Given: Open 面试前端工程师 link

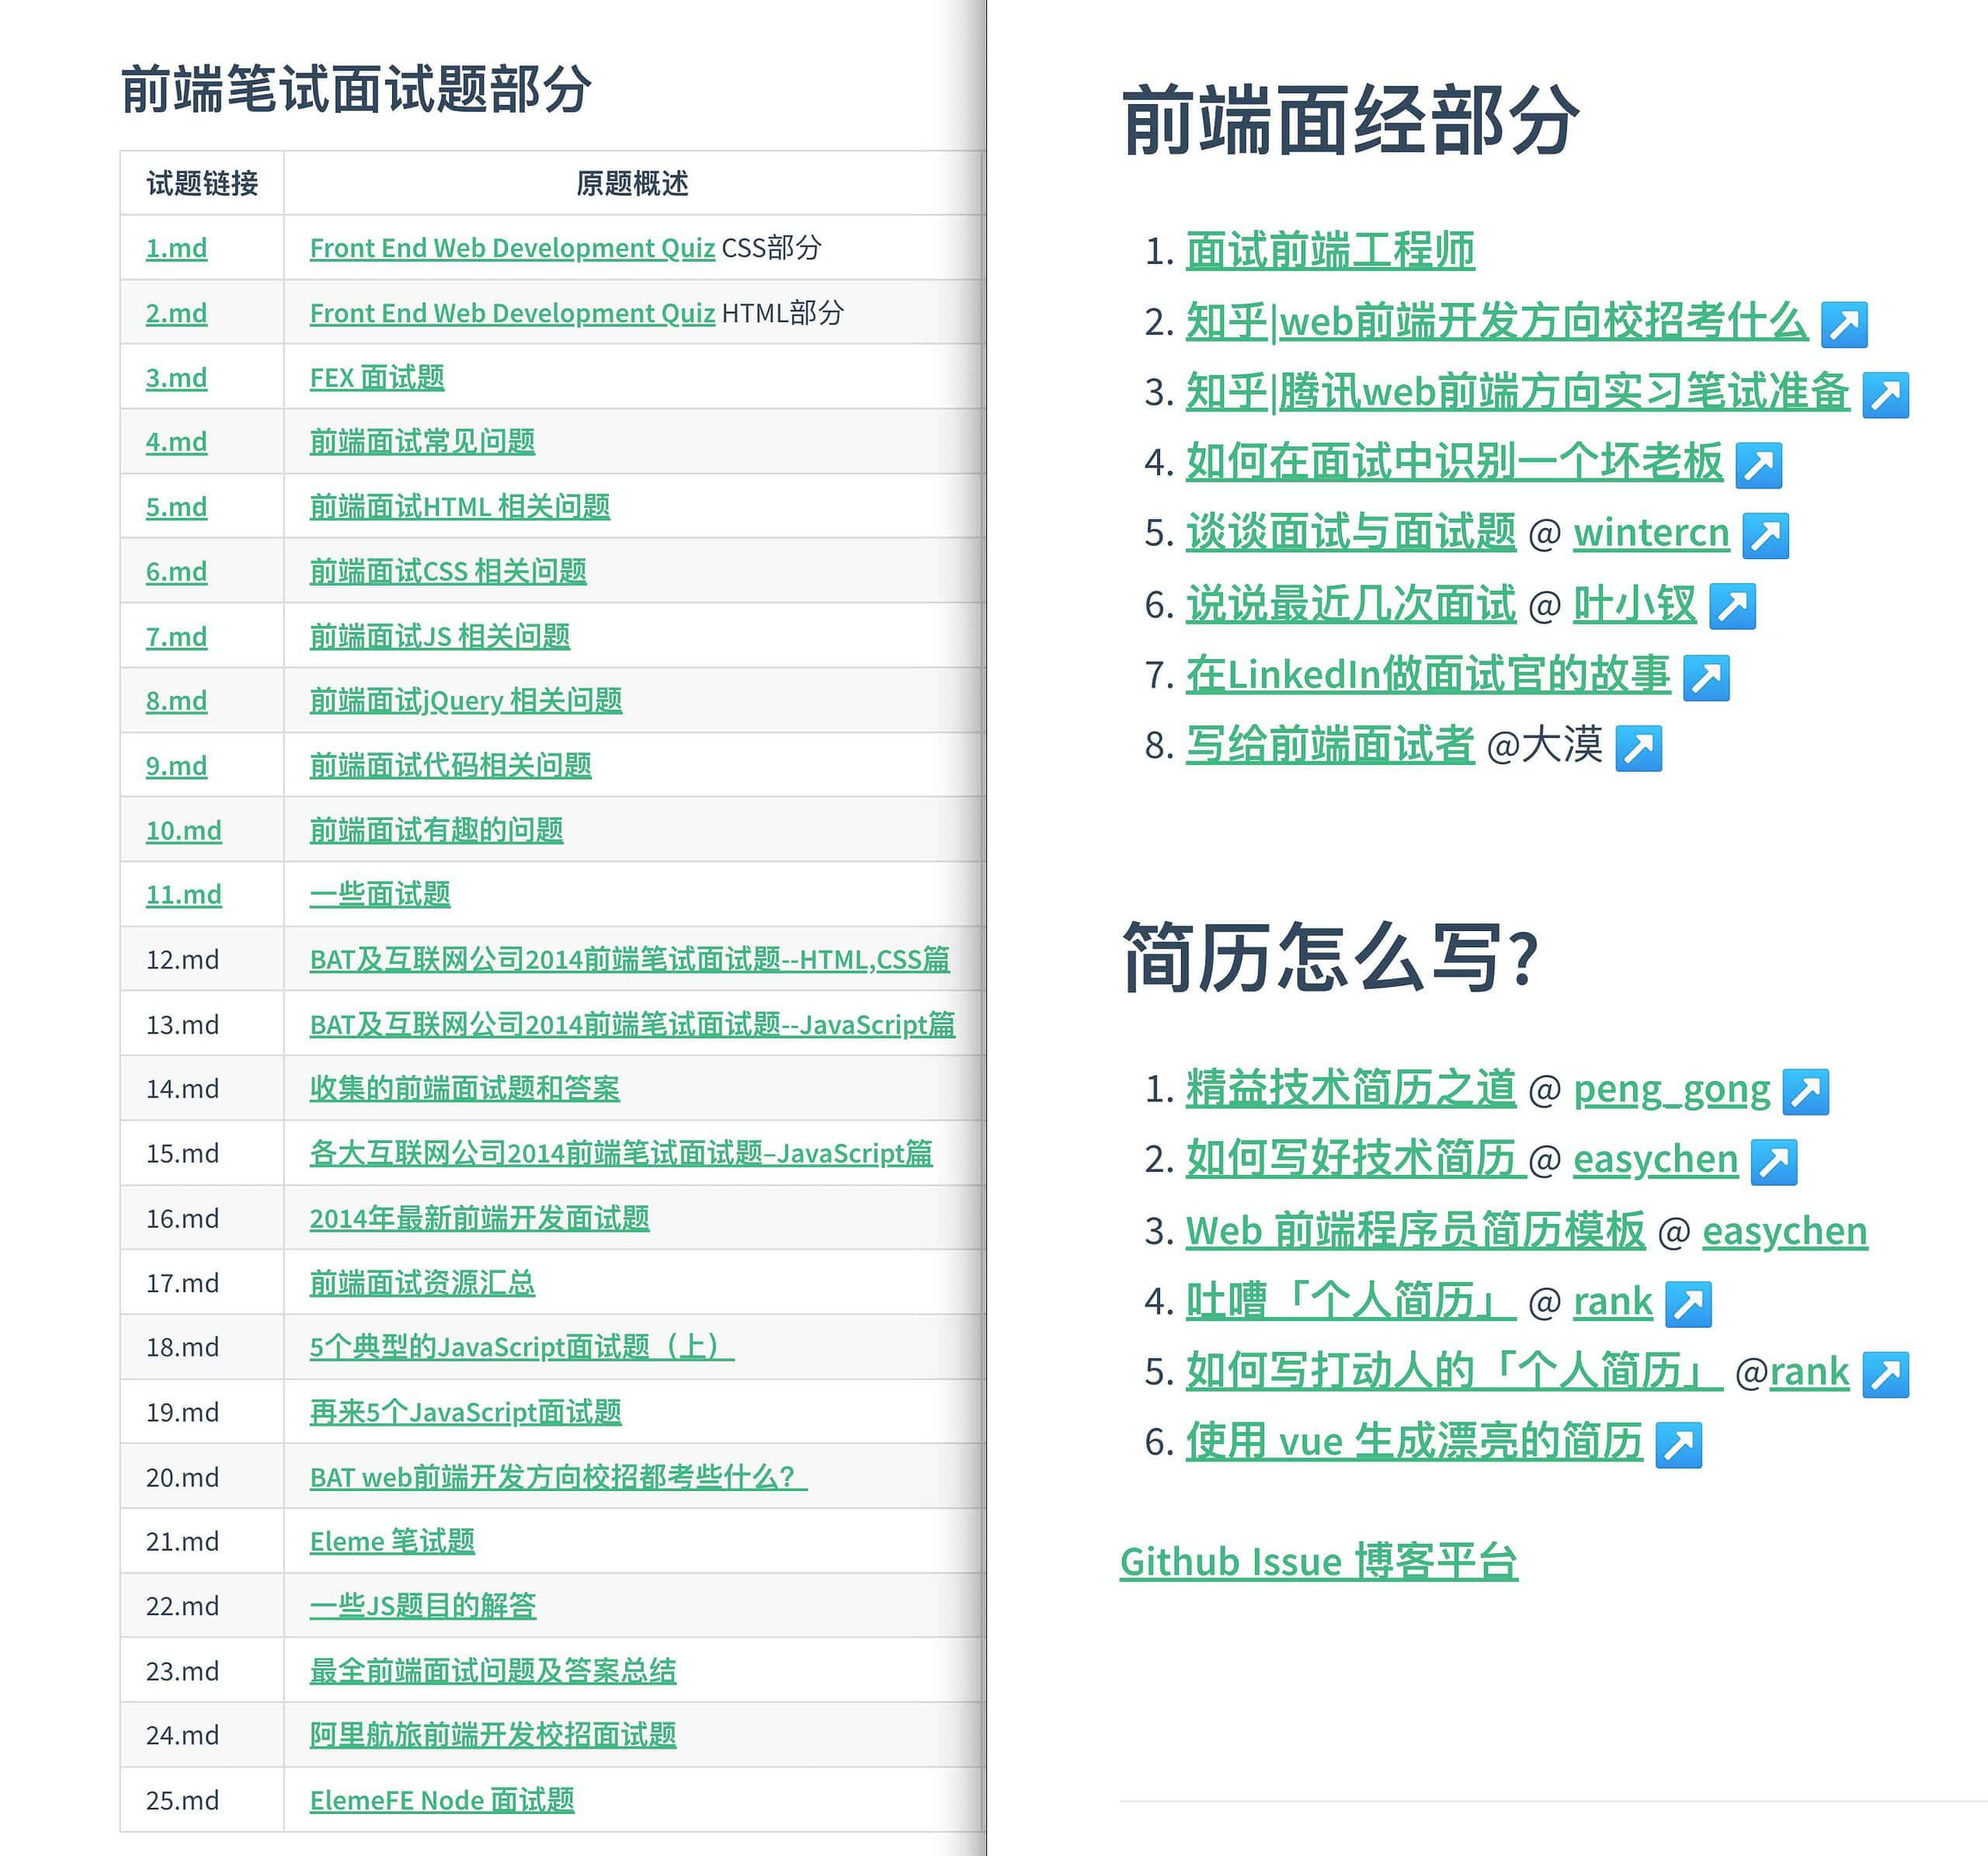Looking at the screenshot, I should point(1330,250).
